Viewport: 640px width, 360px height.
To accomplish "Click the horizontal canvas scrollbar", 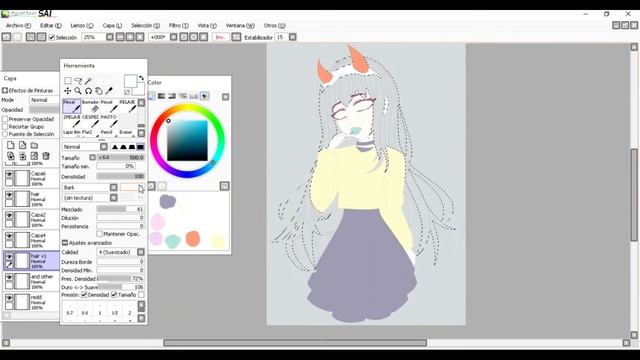I will [x=295, y=343].
